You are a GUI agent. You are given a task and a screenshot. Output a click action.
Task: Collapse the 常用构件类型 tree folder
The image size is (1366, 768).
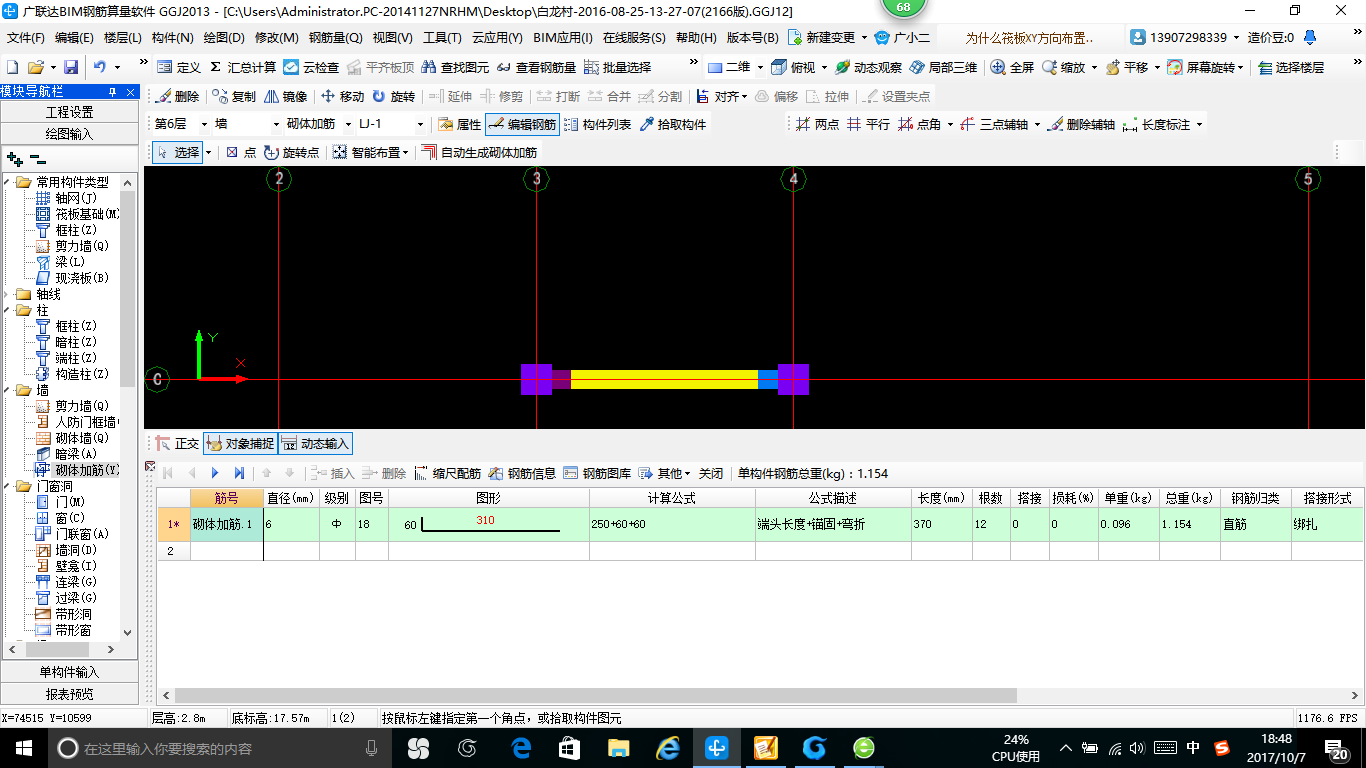pyautogui.click(x=8, y=182)
